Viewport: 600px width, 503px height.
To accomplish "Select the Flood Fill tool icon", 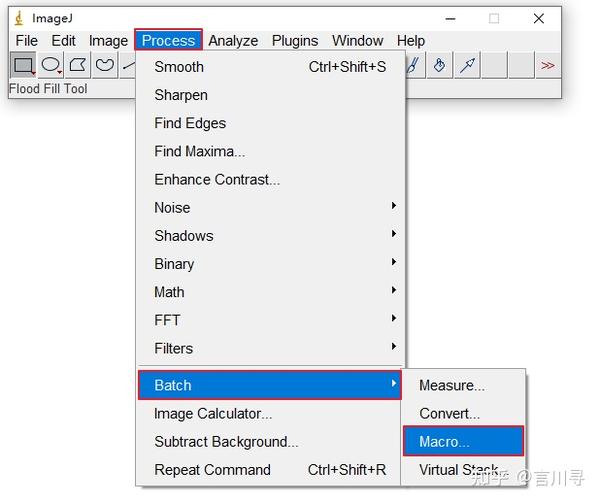I will [x=439, y=66].
